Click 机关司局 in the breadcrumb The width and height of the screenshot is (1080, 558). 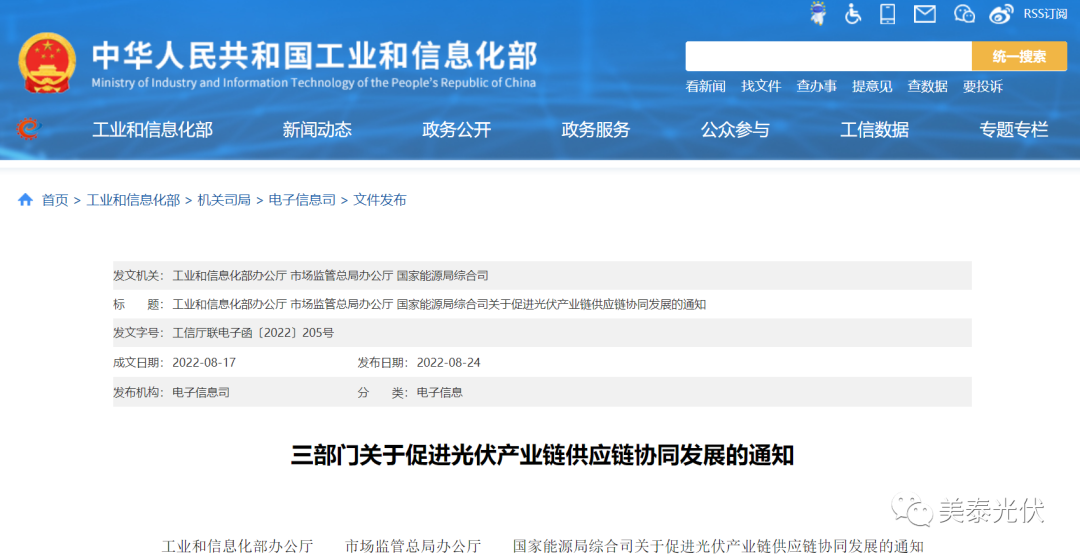coord(224,200)
